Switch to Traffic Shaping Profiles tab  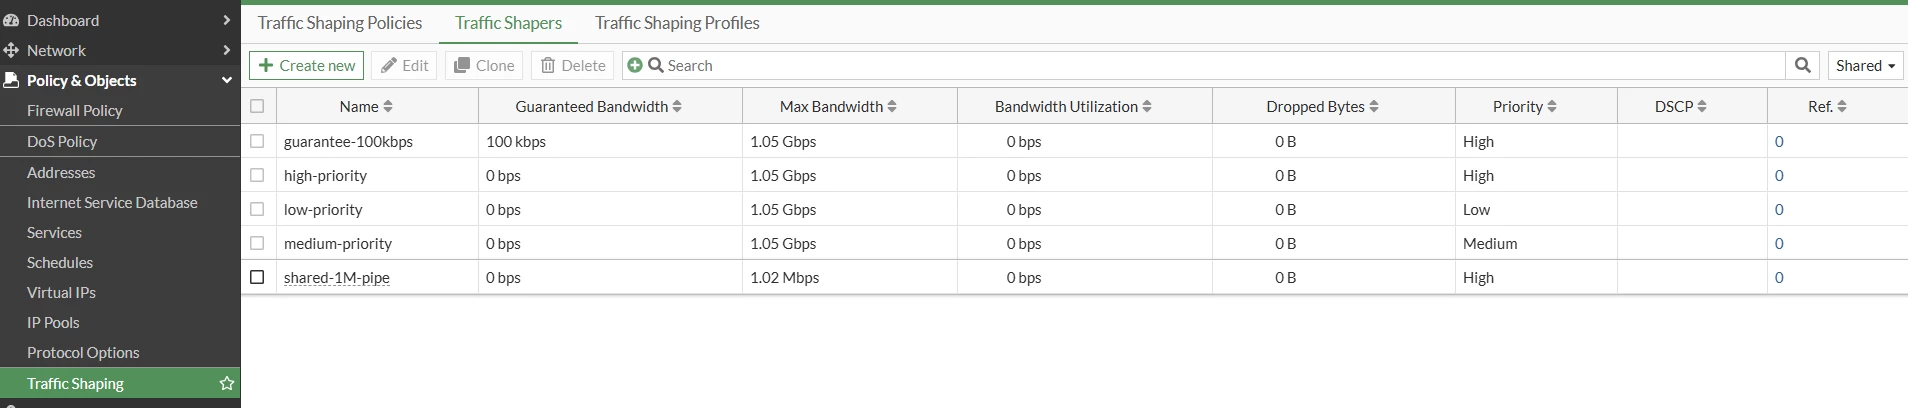pos(677,23)
